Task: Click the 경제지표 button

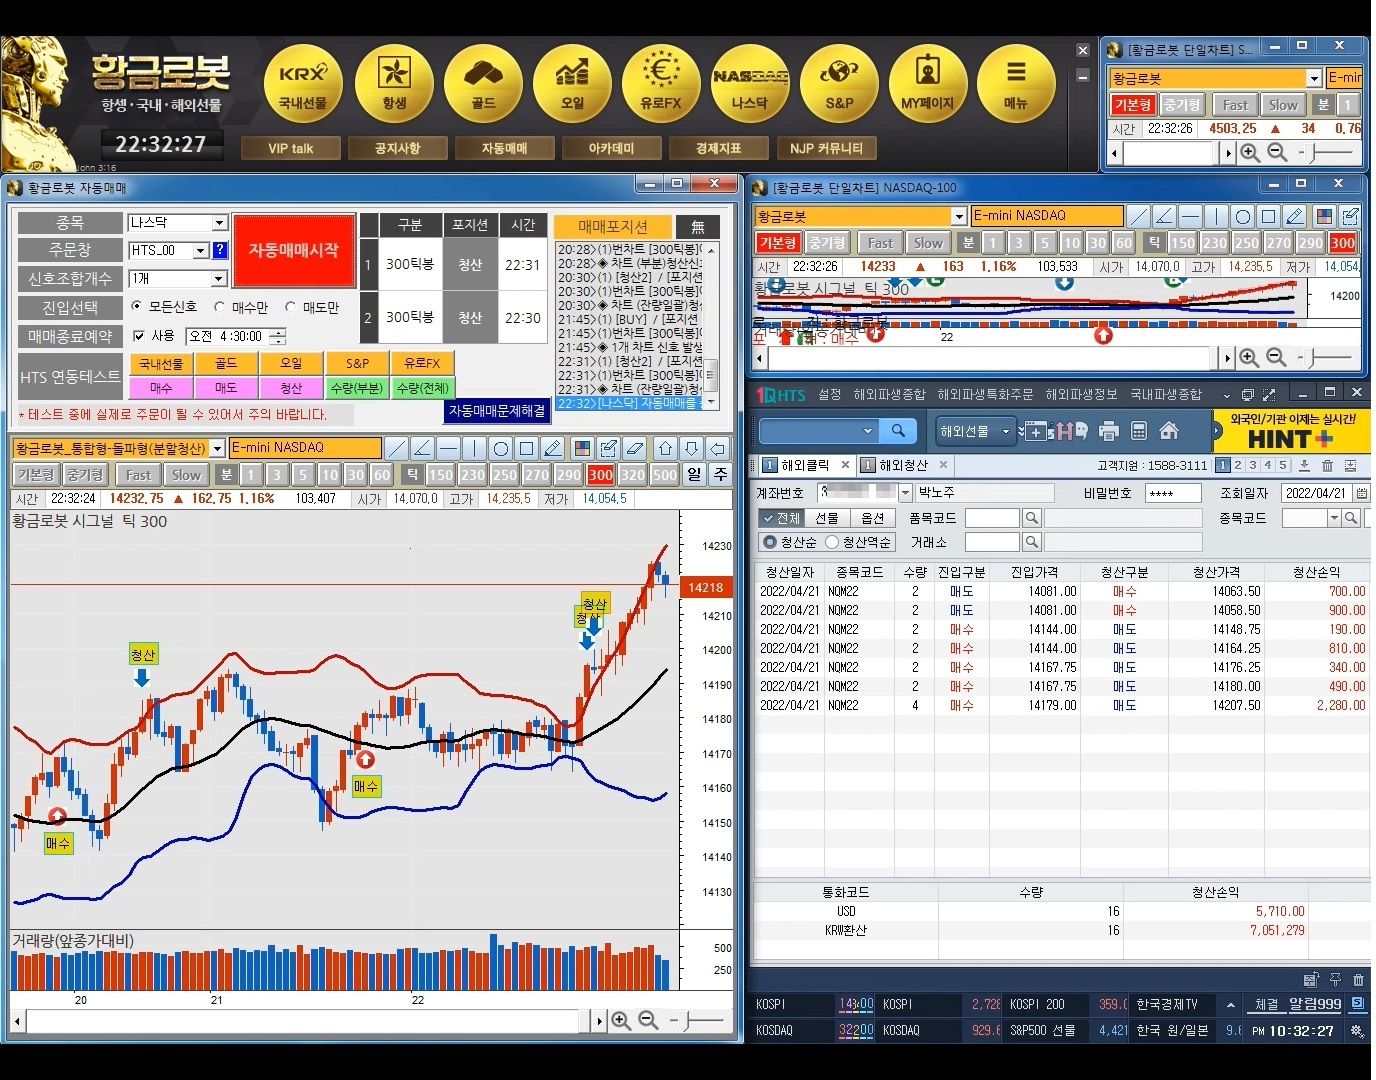Action: click(x=718, y=148)
